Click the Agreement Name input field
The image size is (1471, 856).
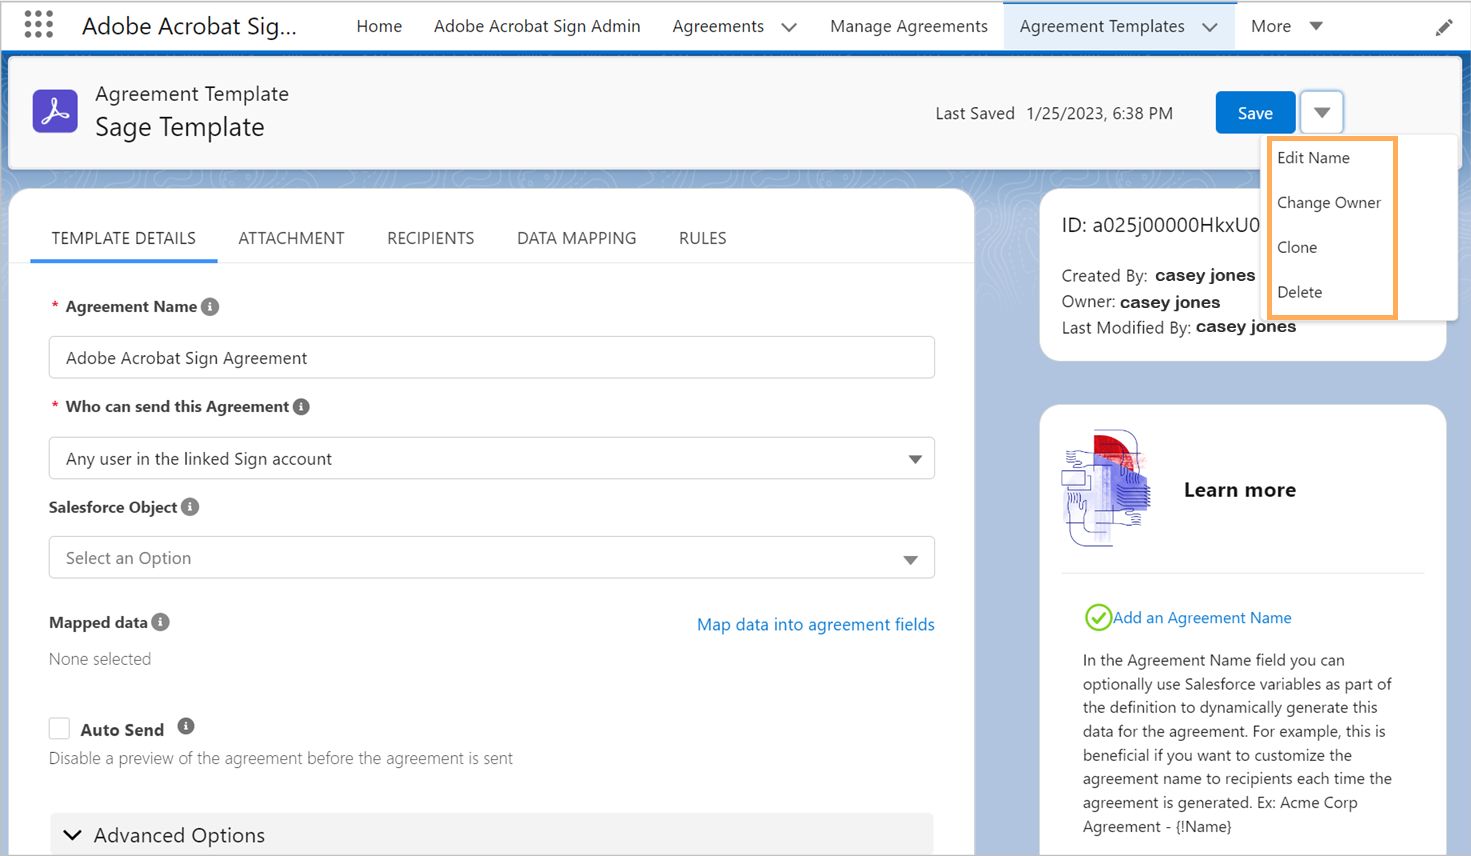[x=492, y=357]
